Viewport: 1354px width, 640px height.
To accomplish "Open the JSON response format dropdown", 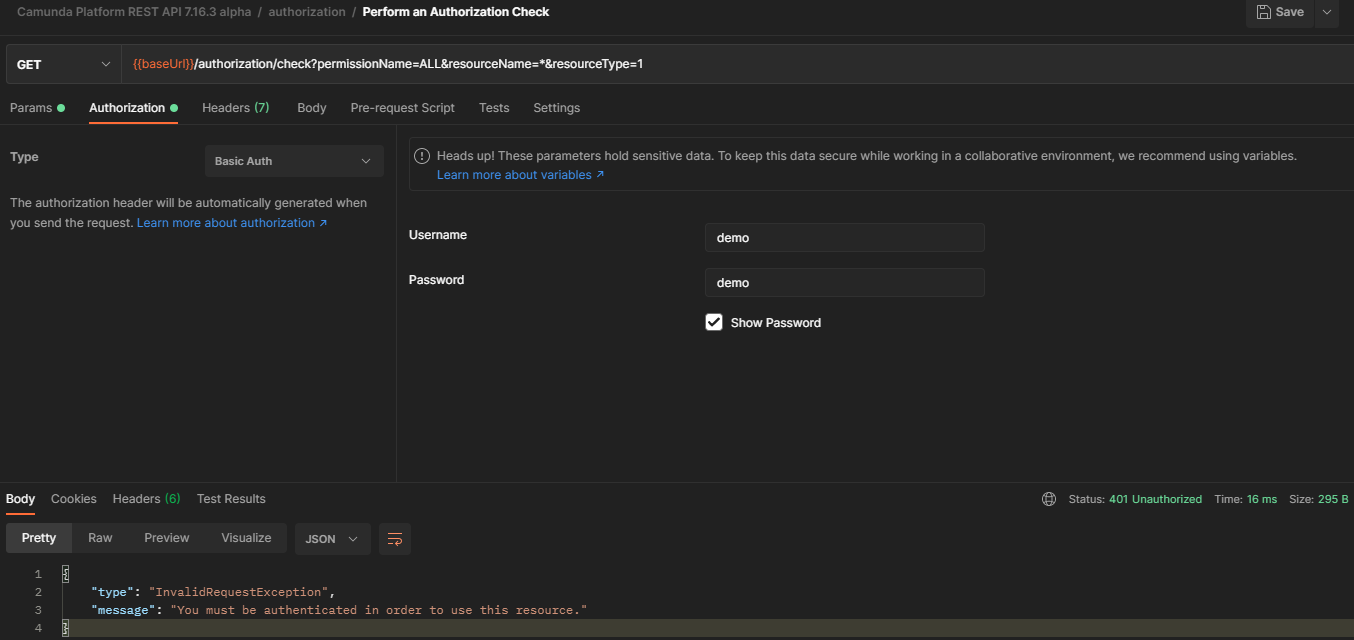I will coord(332,539).
